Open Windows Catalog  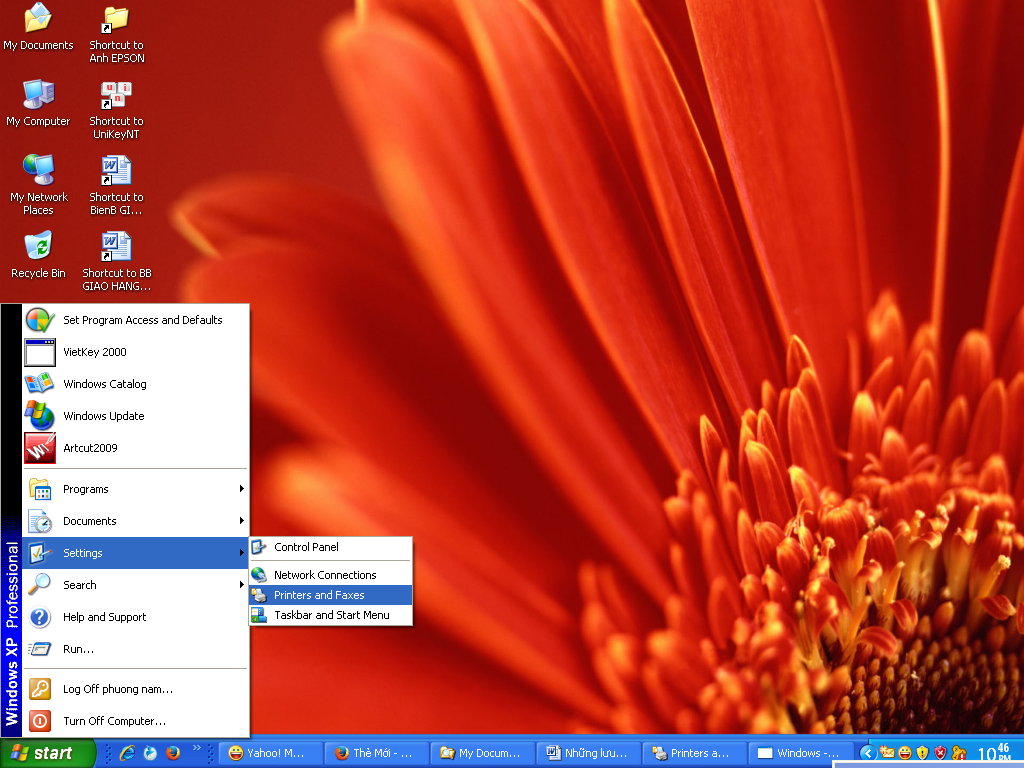(136, 384)
